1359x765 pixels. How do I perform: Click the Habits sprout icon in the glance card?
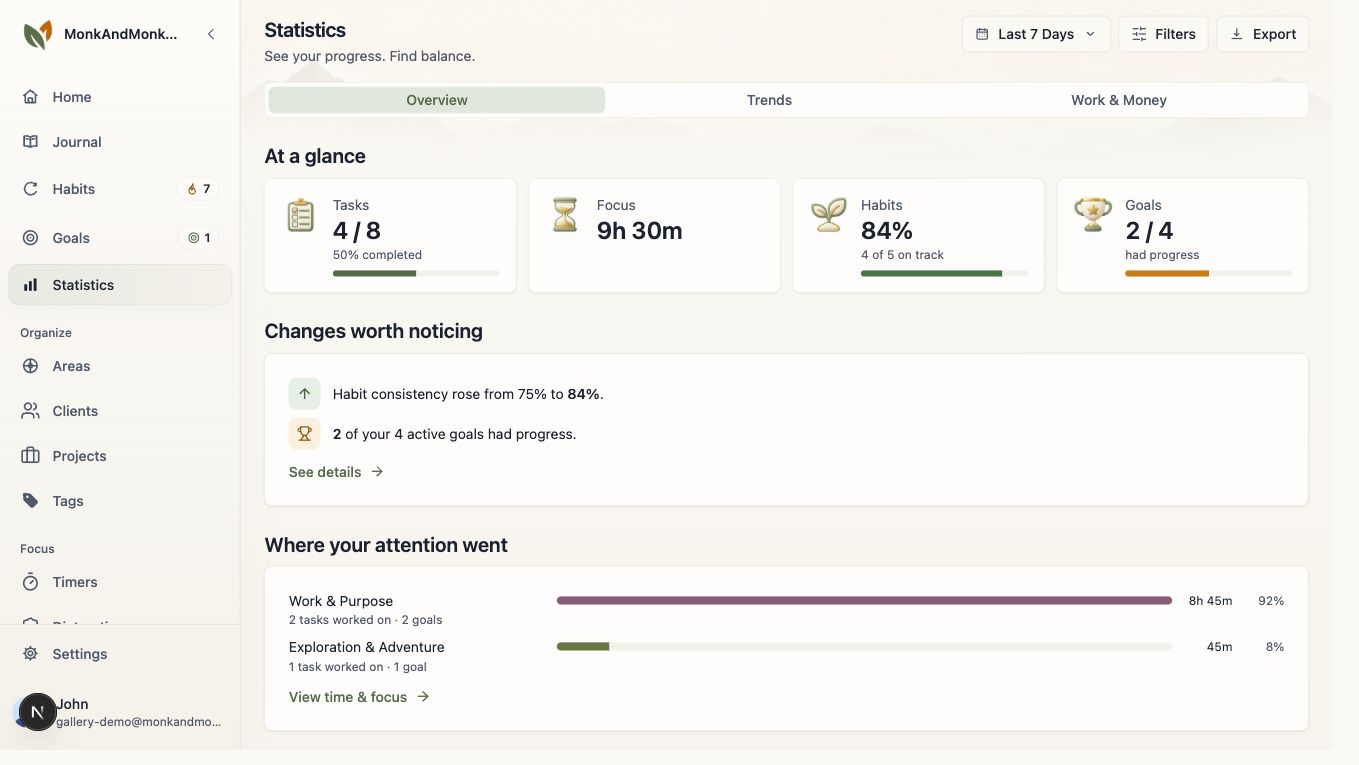coord(829,215)
